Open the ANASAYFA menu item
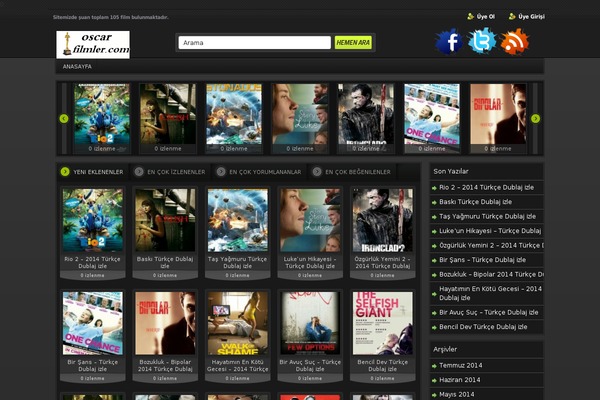This screenshot has width=600, height=400. [77, 67]
